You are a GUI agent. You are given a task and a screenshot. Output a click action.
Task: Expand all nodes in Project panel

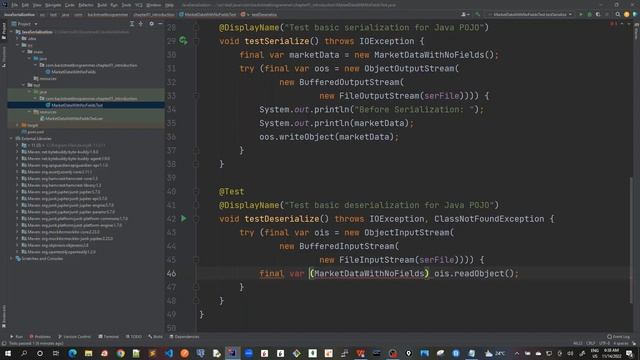132,24
